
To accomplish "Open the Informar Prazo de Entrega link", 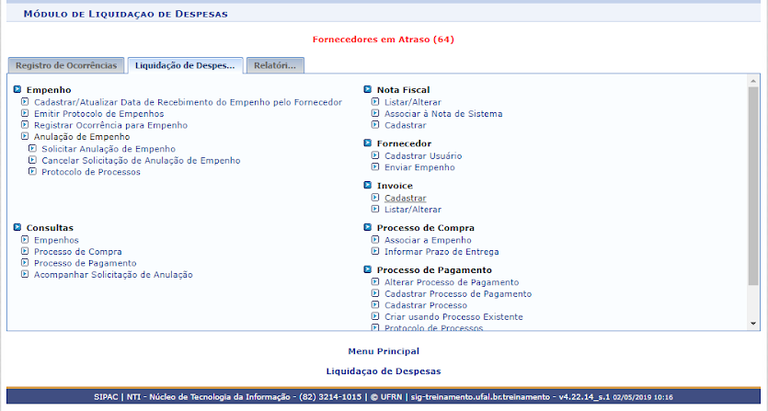I will (x=442, y=252).
